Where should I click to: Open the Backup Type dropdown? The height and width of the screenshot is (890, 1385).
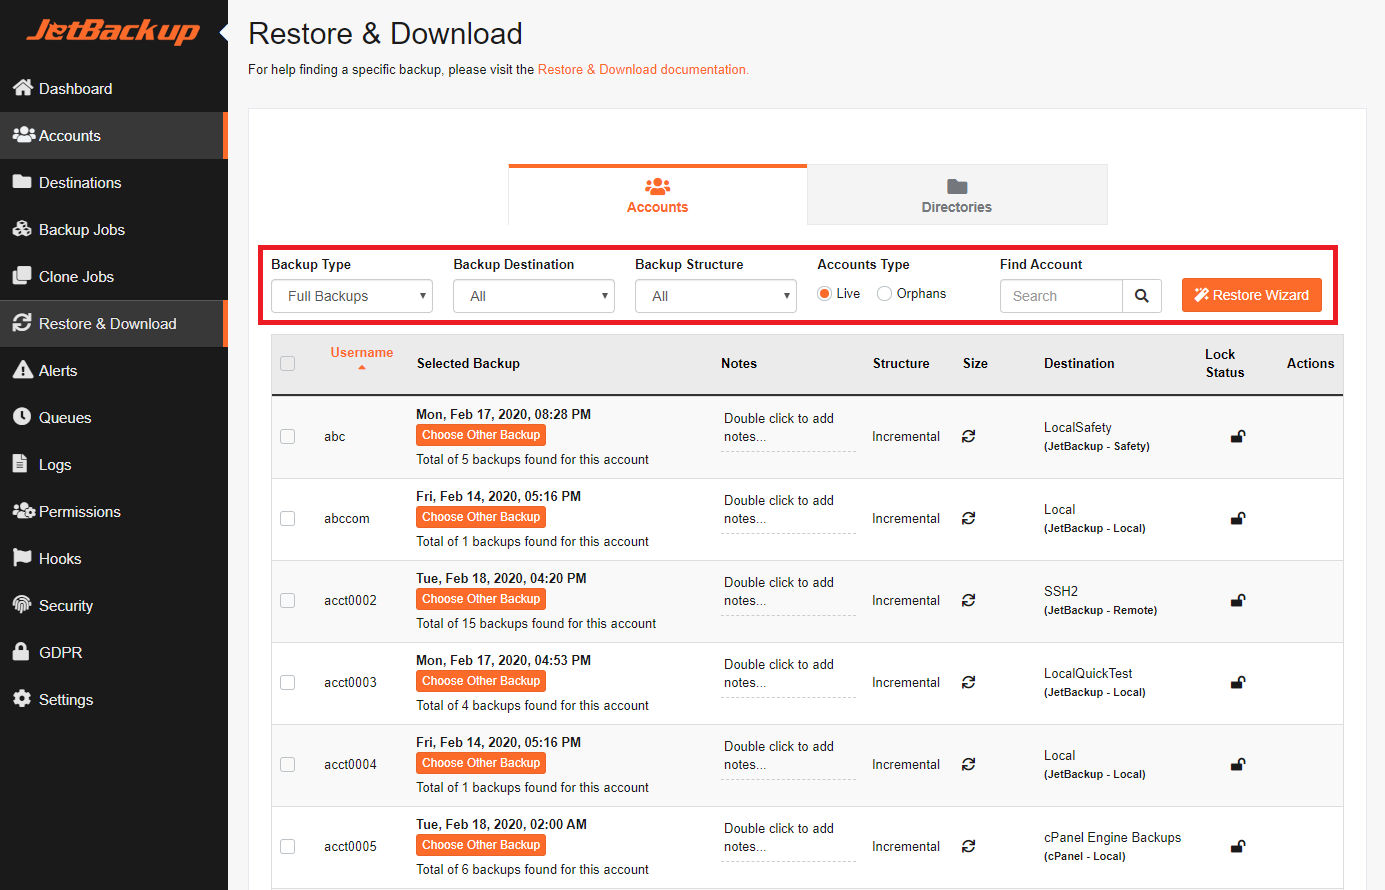[x=352, y=296]
